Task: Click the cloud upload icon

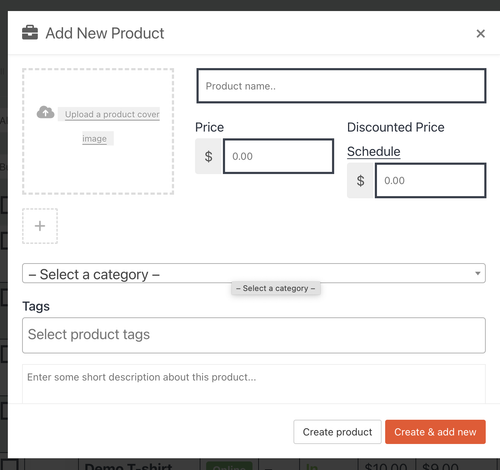Action: tap(45, 113)
